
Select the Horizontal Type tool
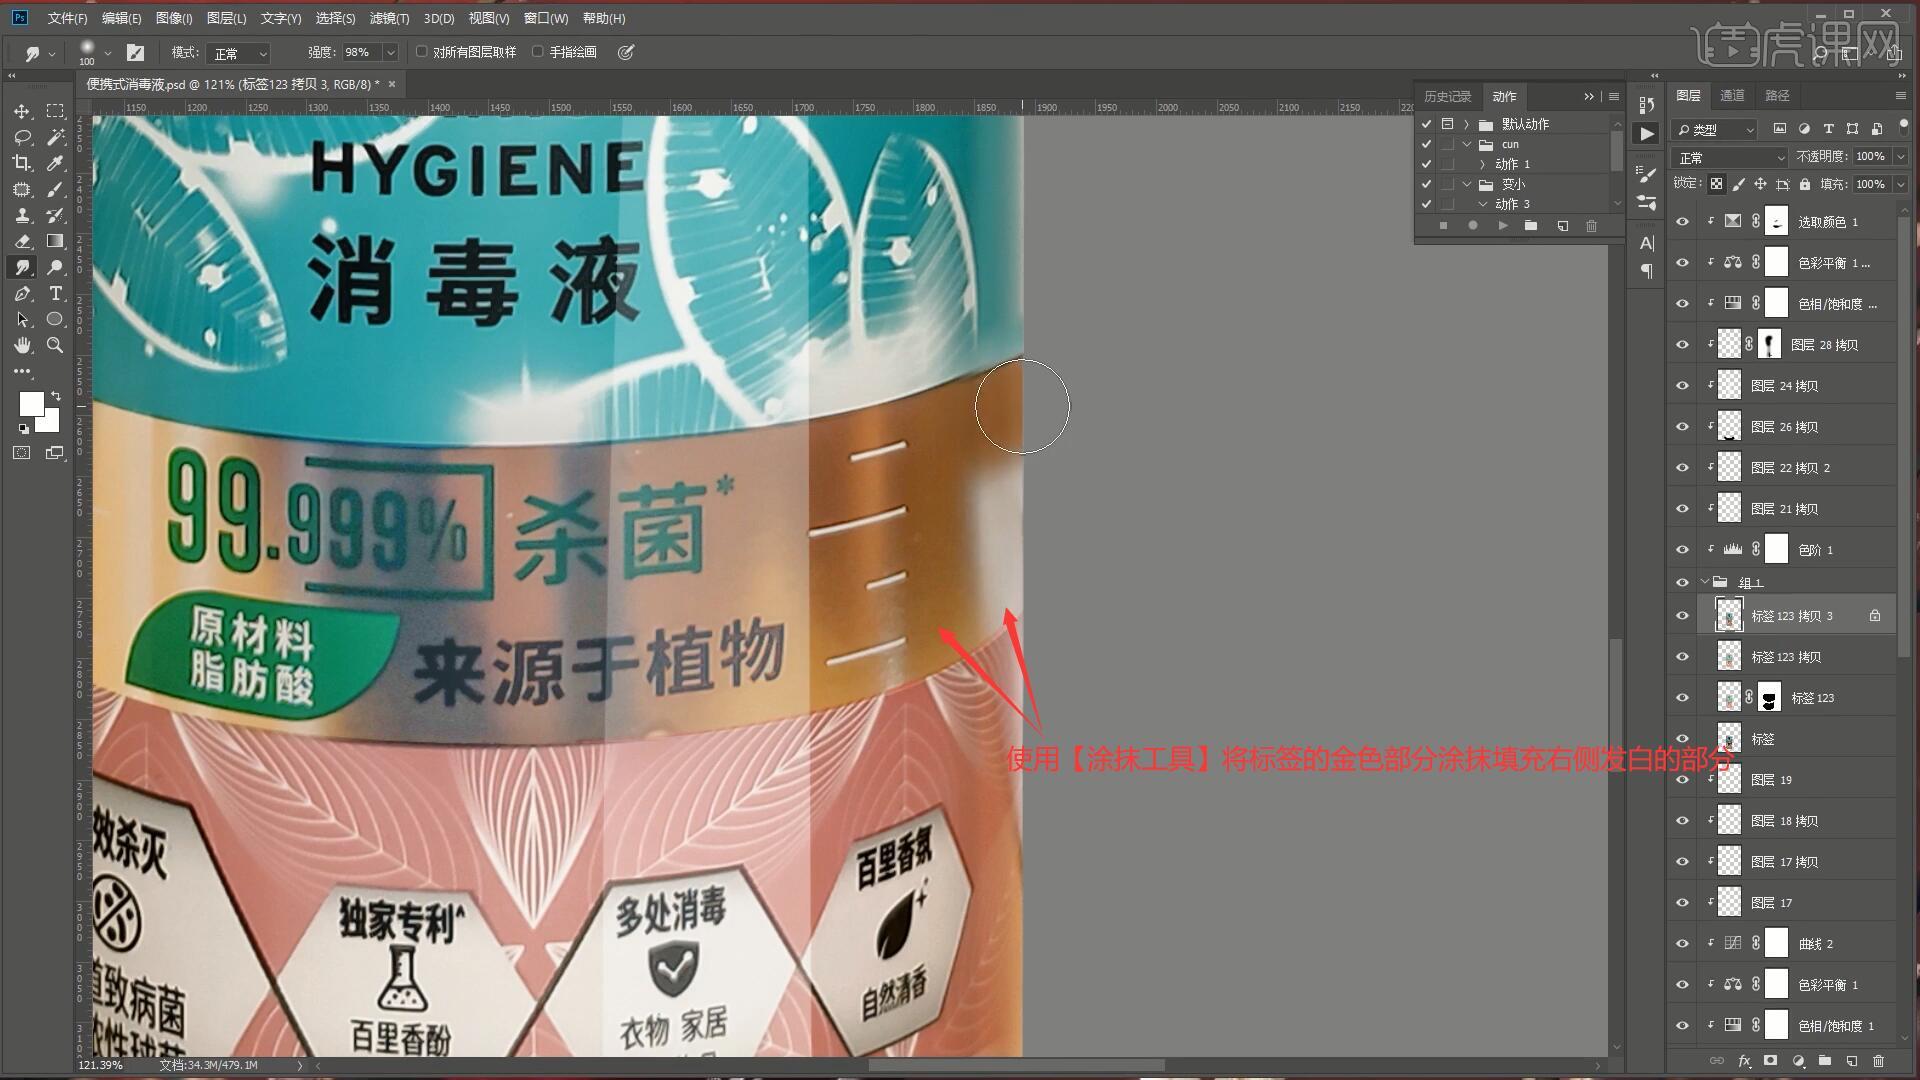pyautogui.click(x=56, y=293)
